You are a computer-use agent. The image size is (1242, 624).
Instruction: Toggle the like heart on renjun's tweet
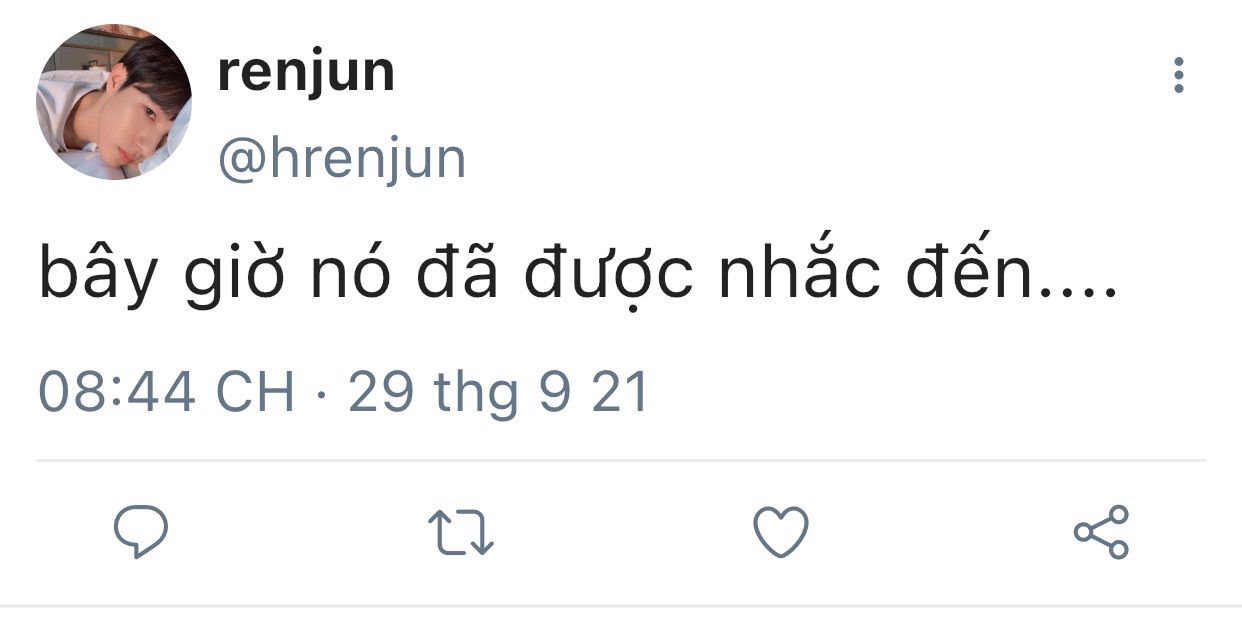780,532
